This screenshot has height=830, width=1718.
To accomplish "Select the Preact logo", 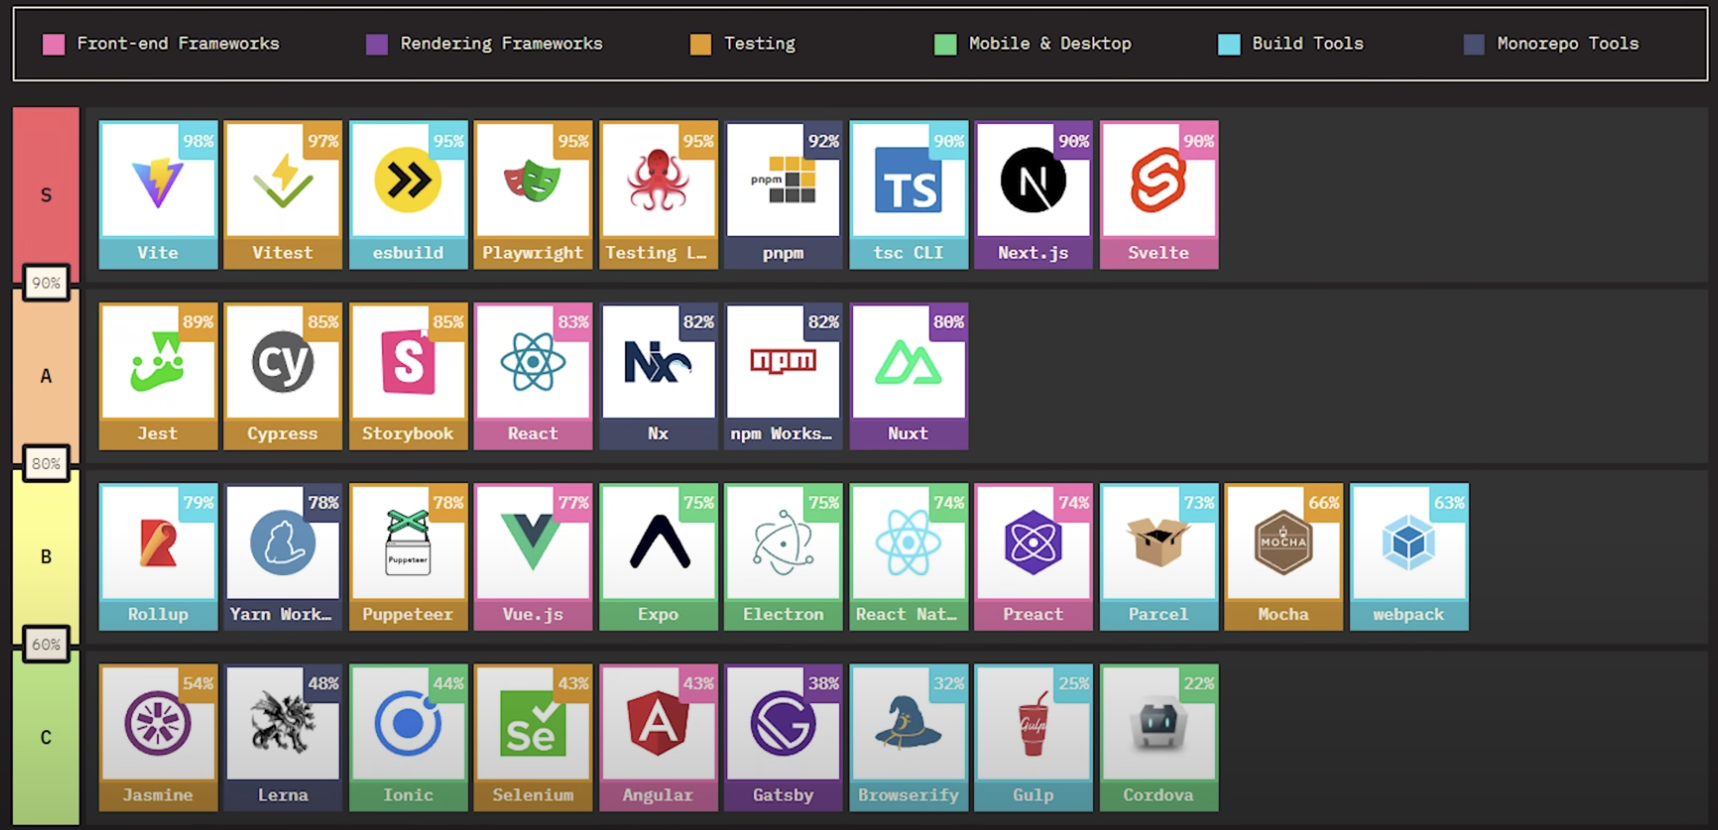I will (x=1033, y=543).
